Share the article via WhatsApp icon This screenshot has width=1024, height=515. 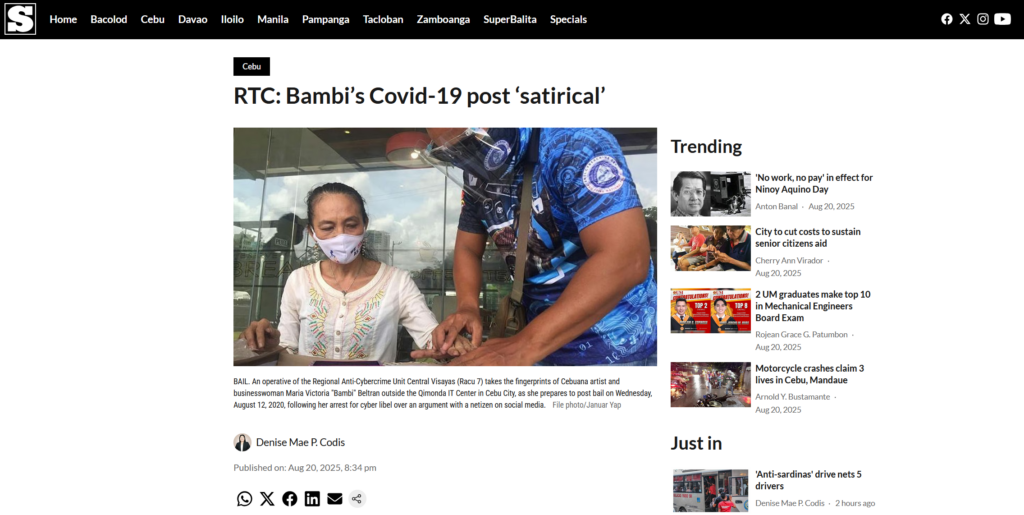pos(244,499)
